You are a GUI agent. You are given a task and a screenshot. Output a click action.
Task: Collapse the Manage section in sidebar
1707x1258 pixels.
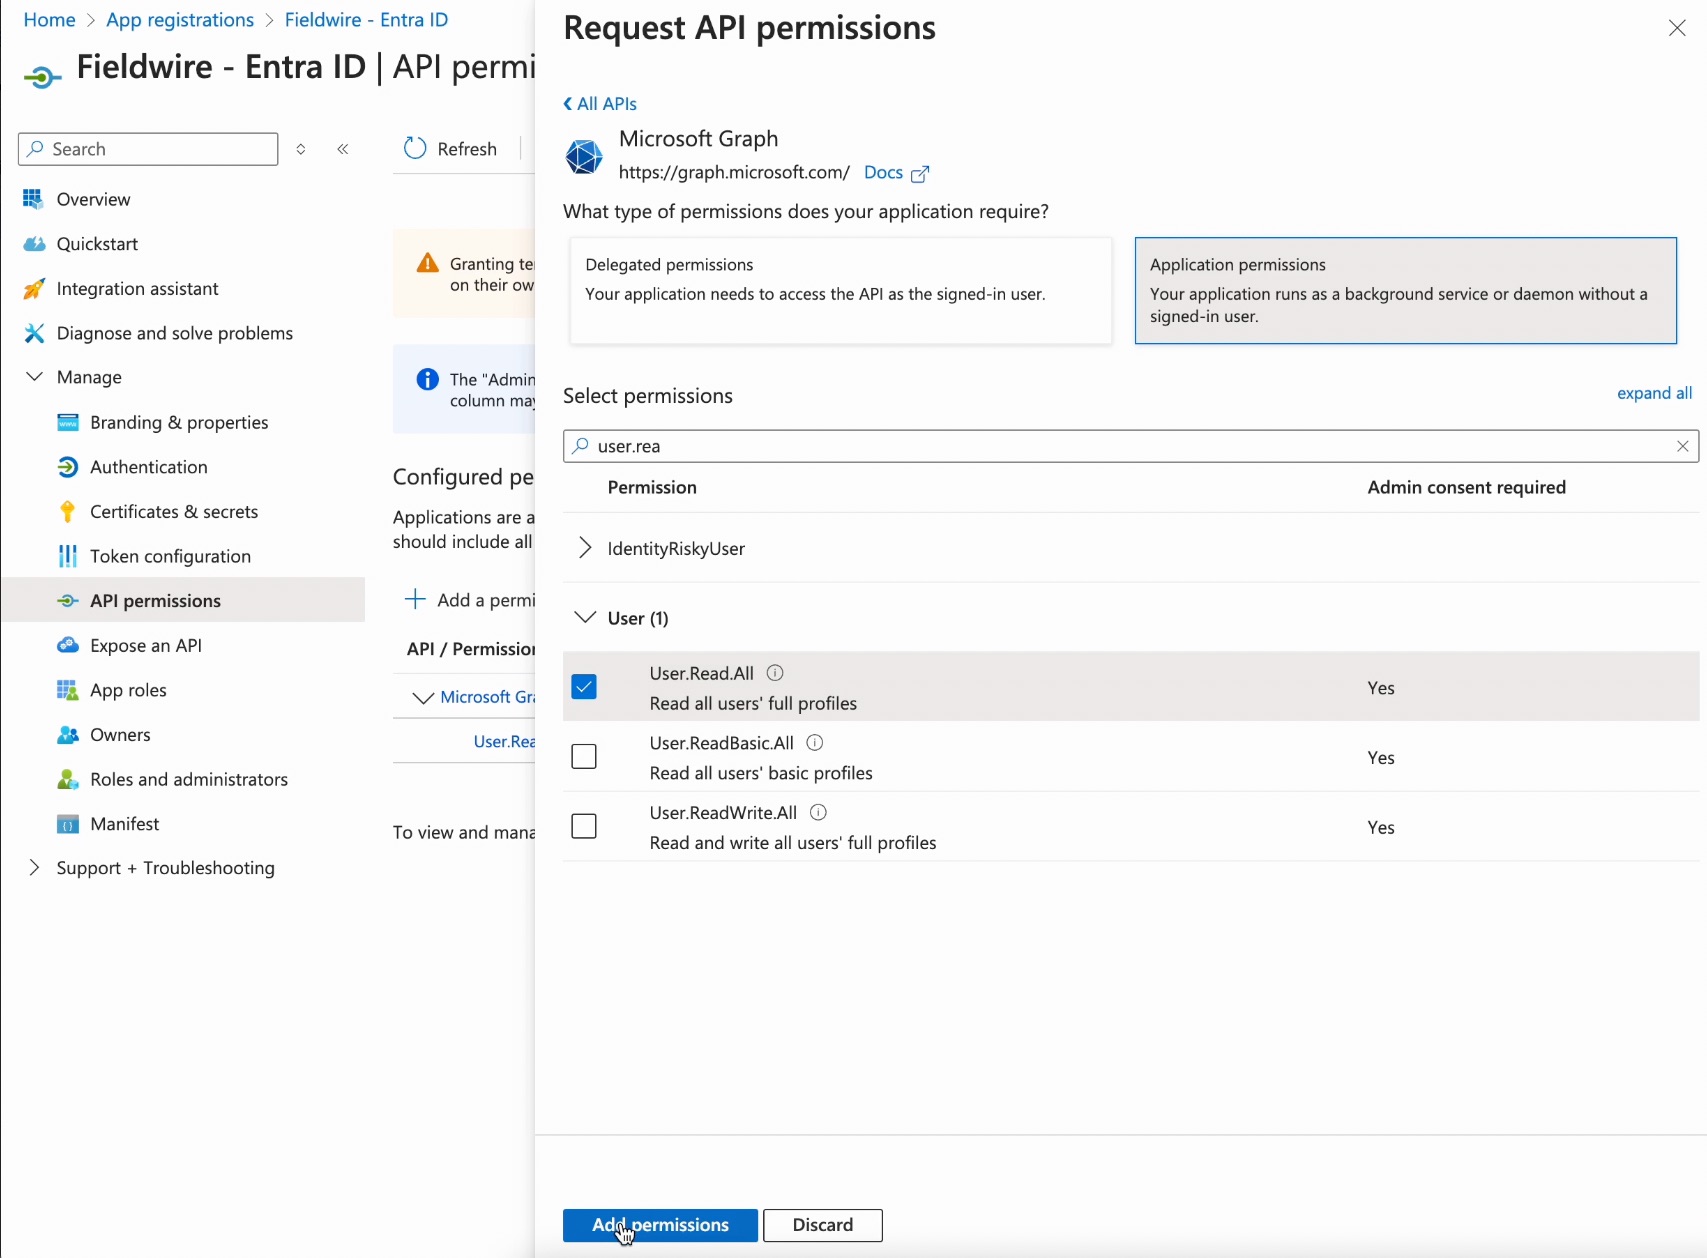(34, 377)
